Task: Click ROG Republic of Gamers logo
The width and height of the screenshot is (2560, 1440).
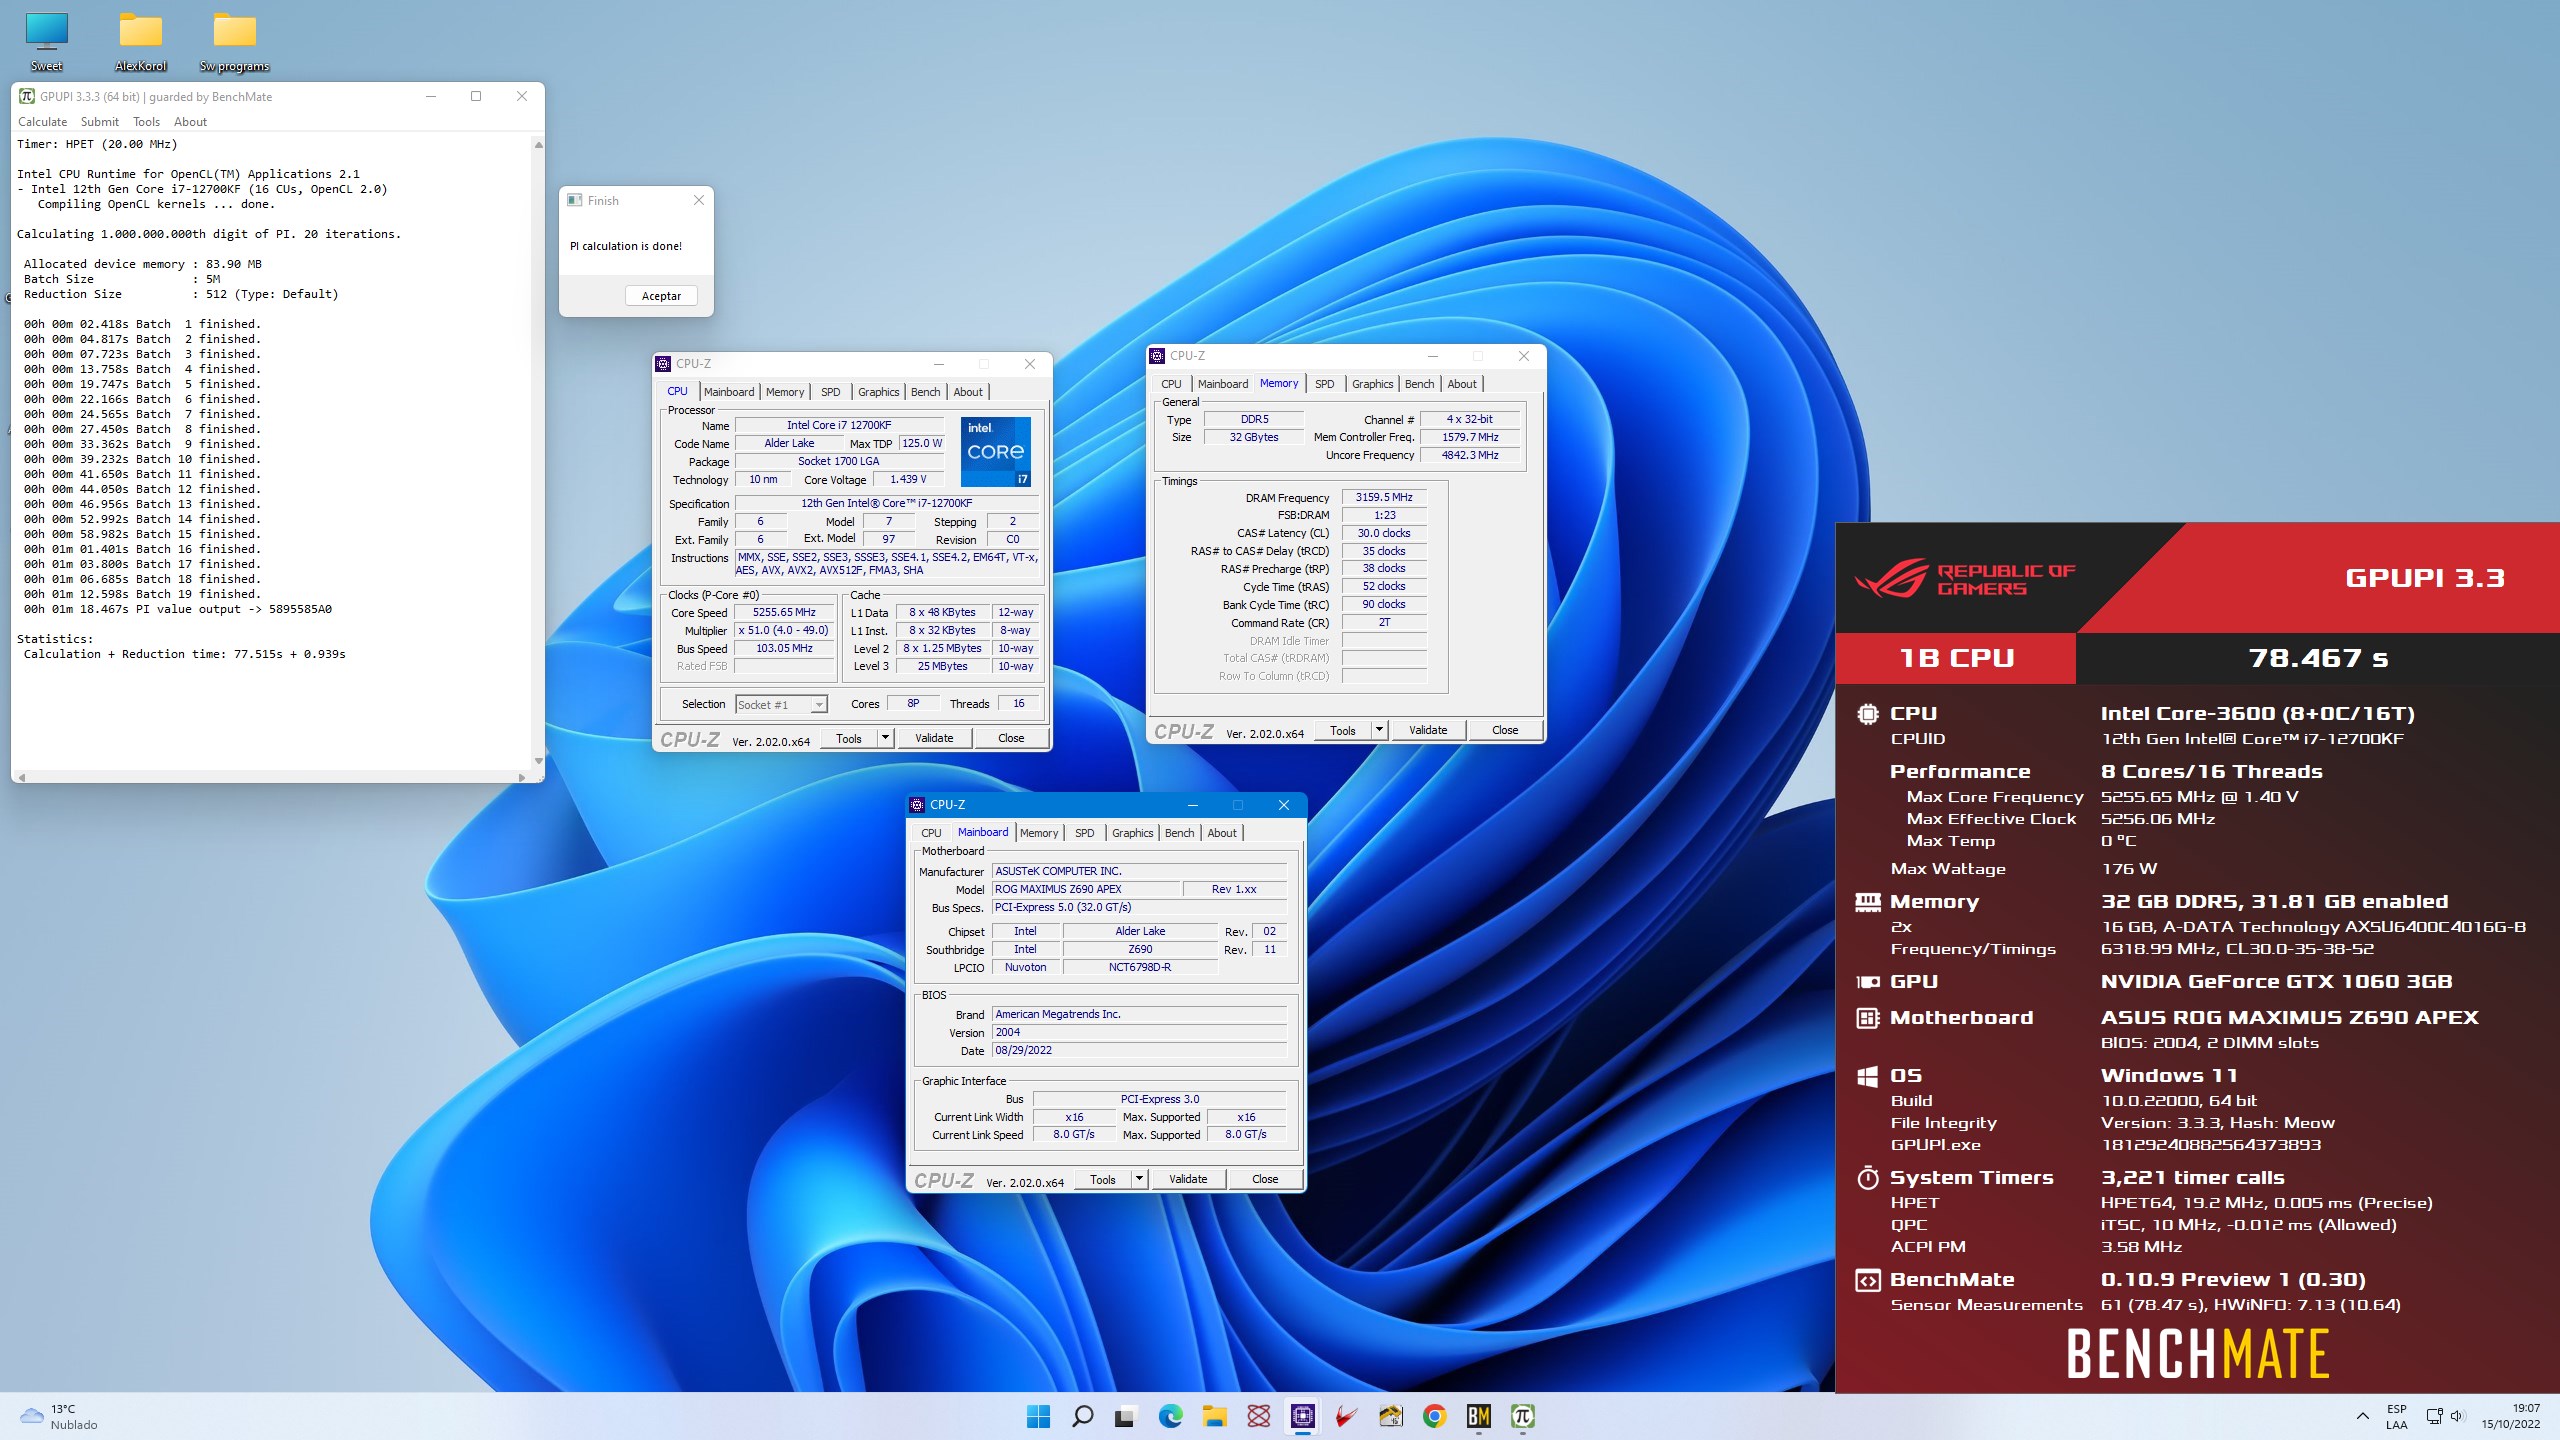Action: pyautogui.click(x=1965, y=579)
